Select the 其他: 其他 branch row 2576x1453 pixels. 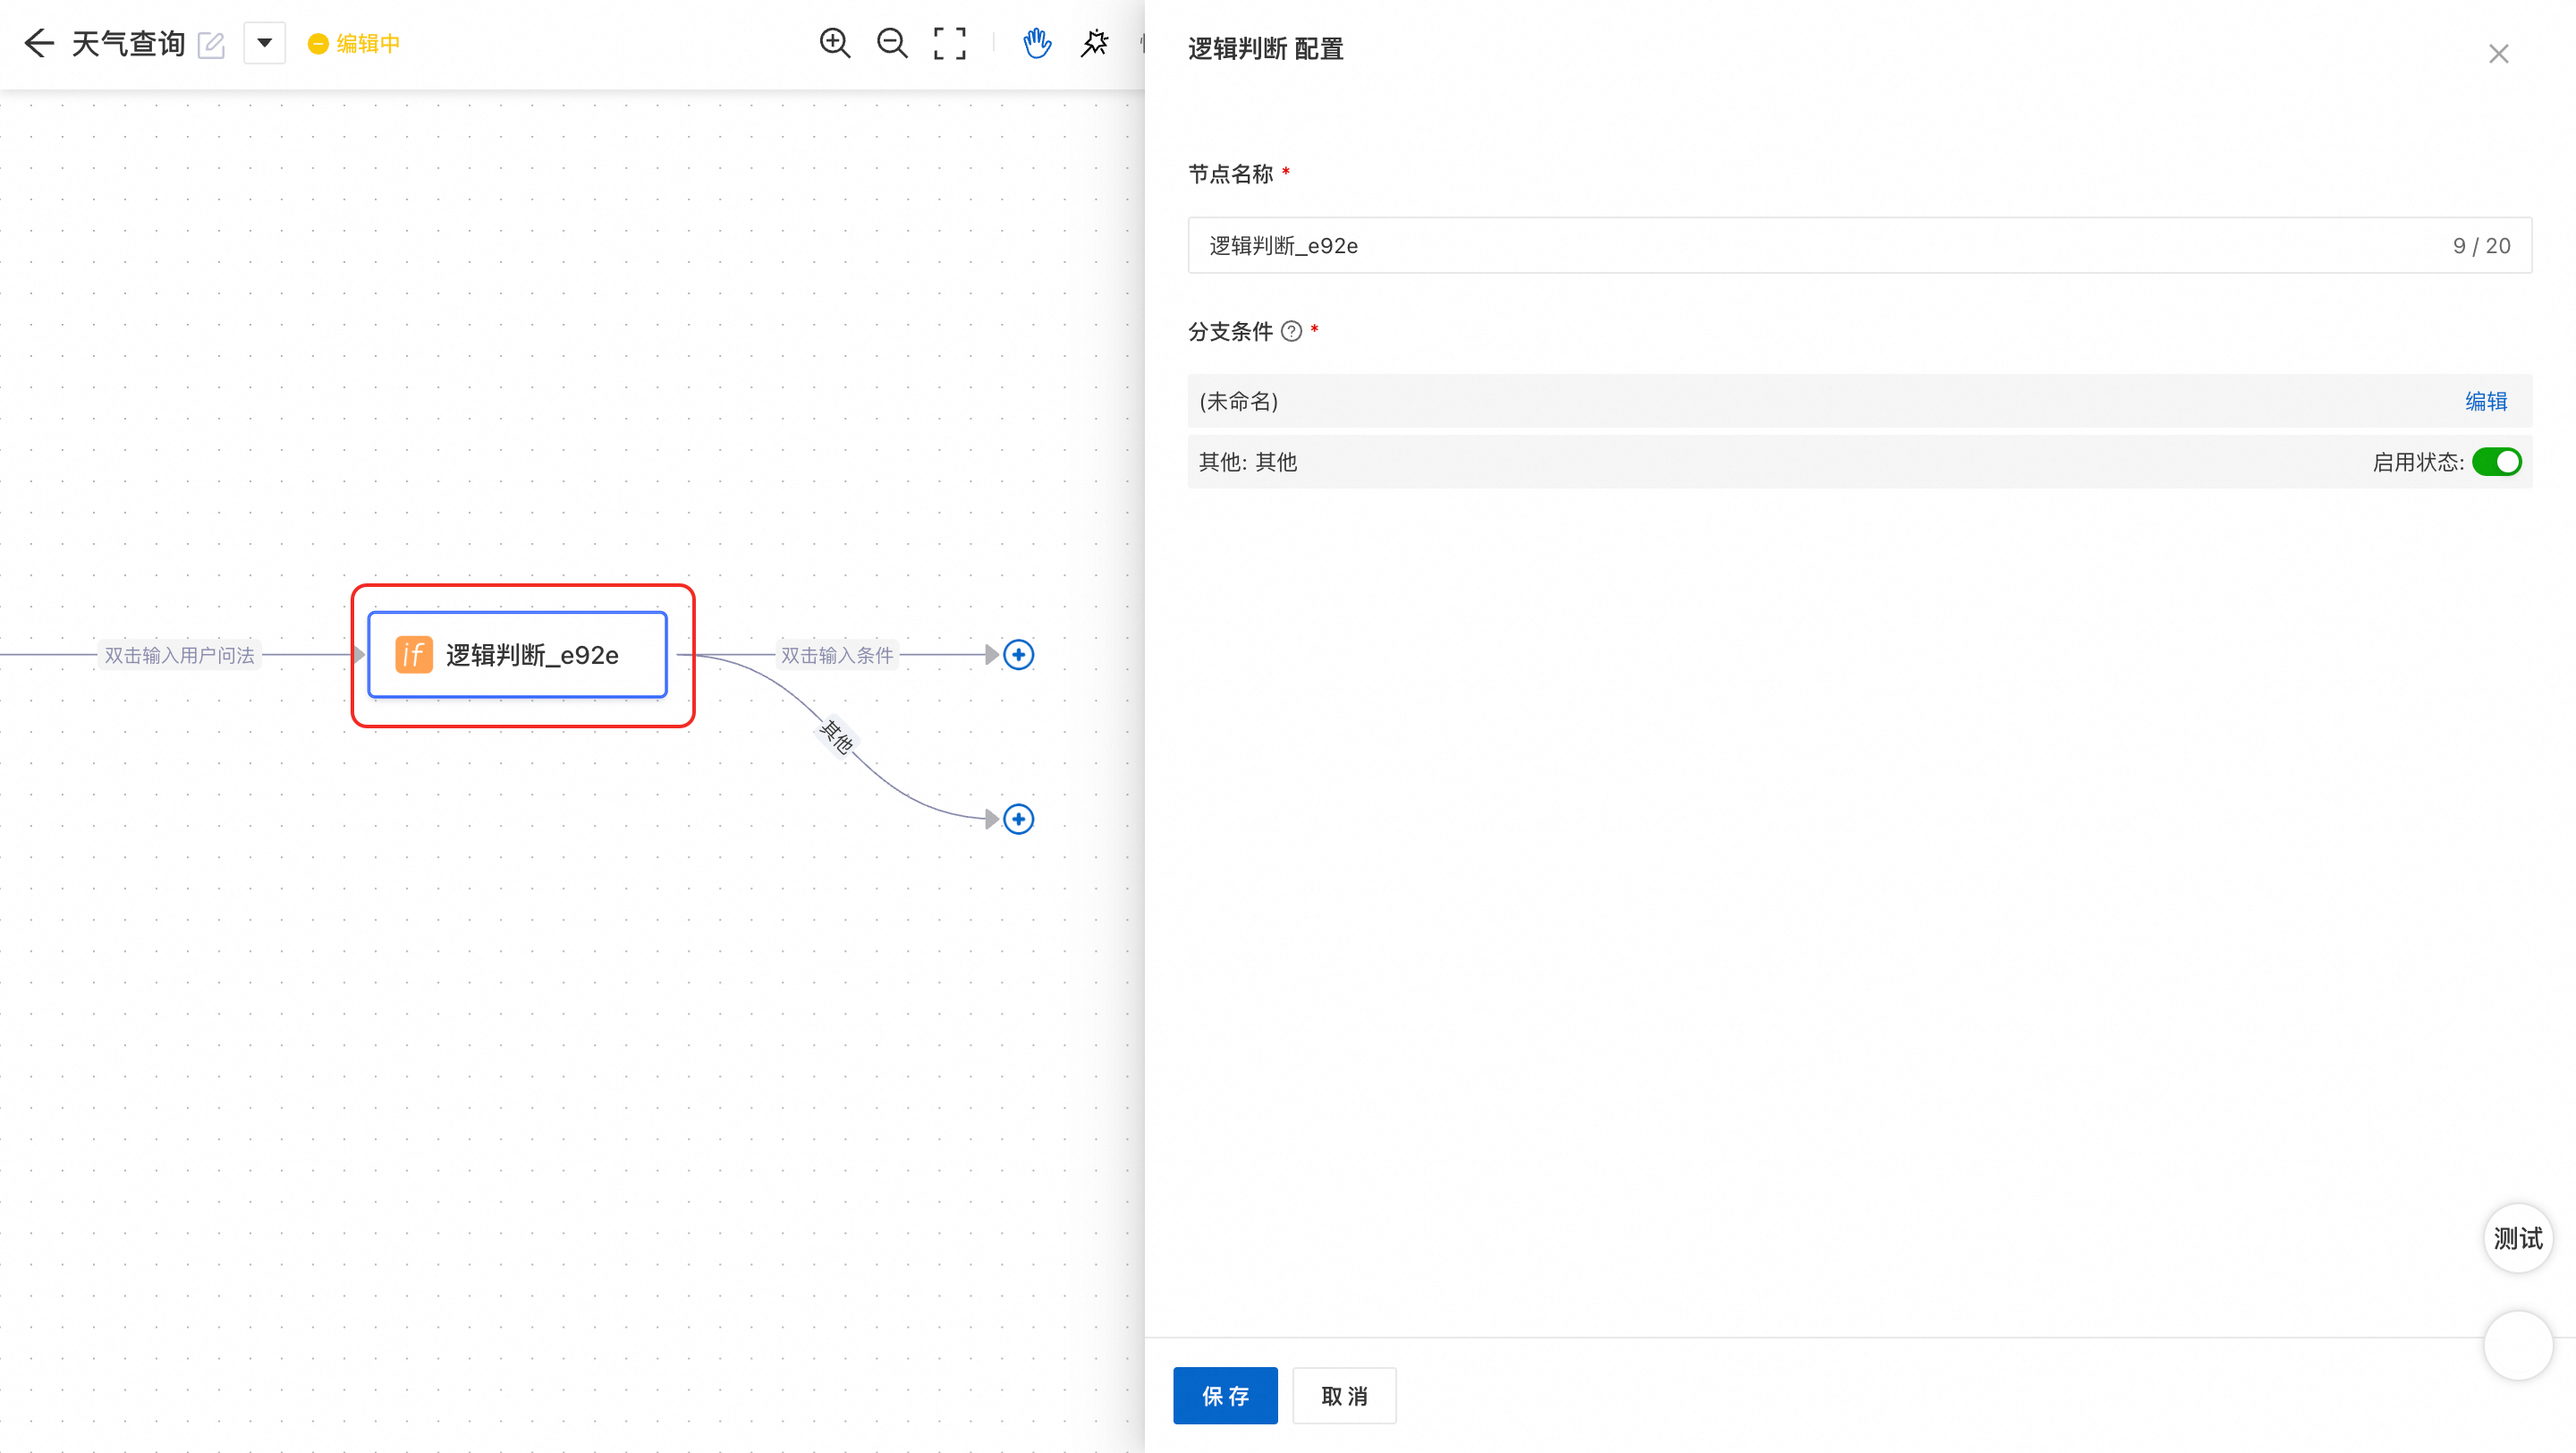pos(1859,462)
